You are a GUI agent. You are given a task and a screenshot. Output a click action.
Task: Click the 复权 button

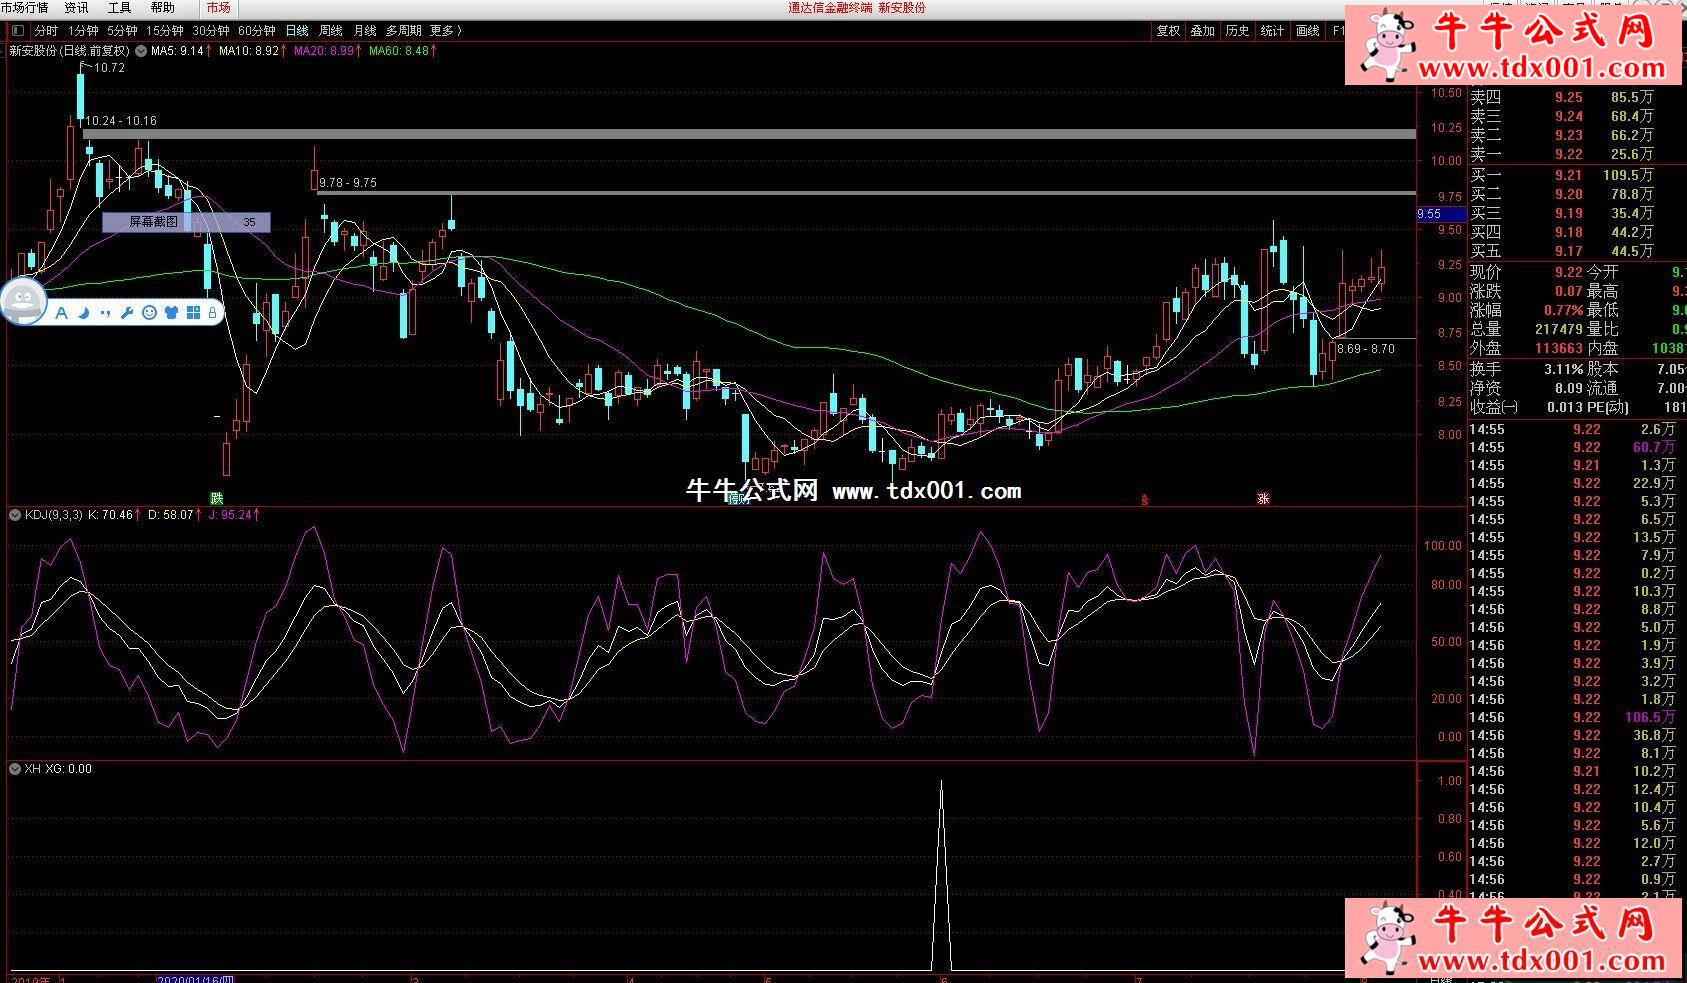pos(1168,31)
